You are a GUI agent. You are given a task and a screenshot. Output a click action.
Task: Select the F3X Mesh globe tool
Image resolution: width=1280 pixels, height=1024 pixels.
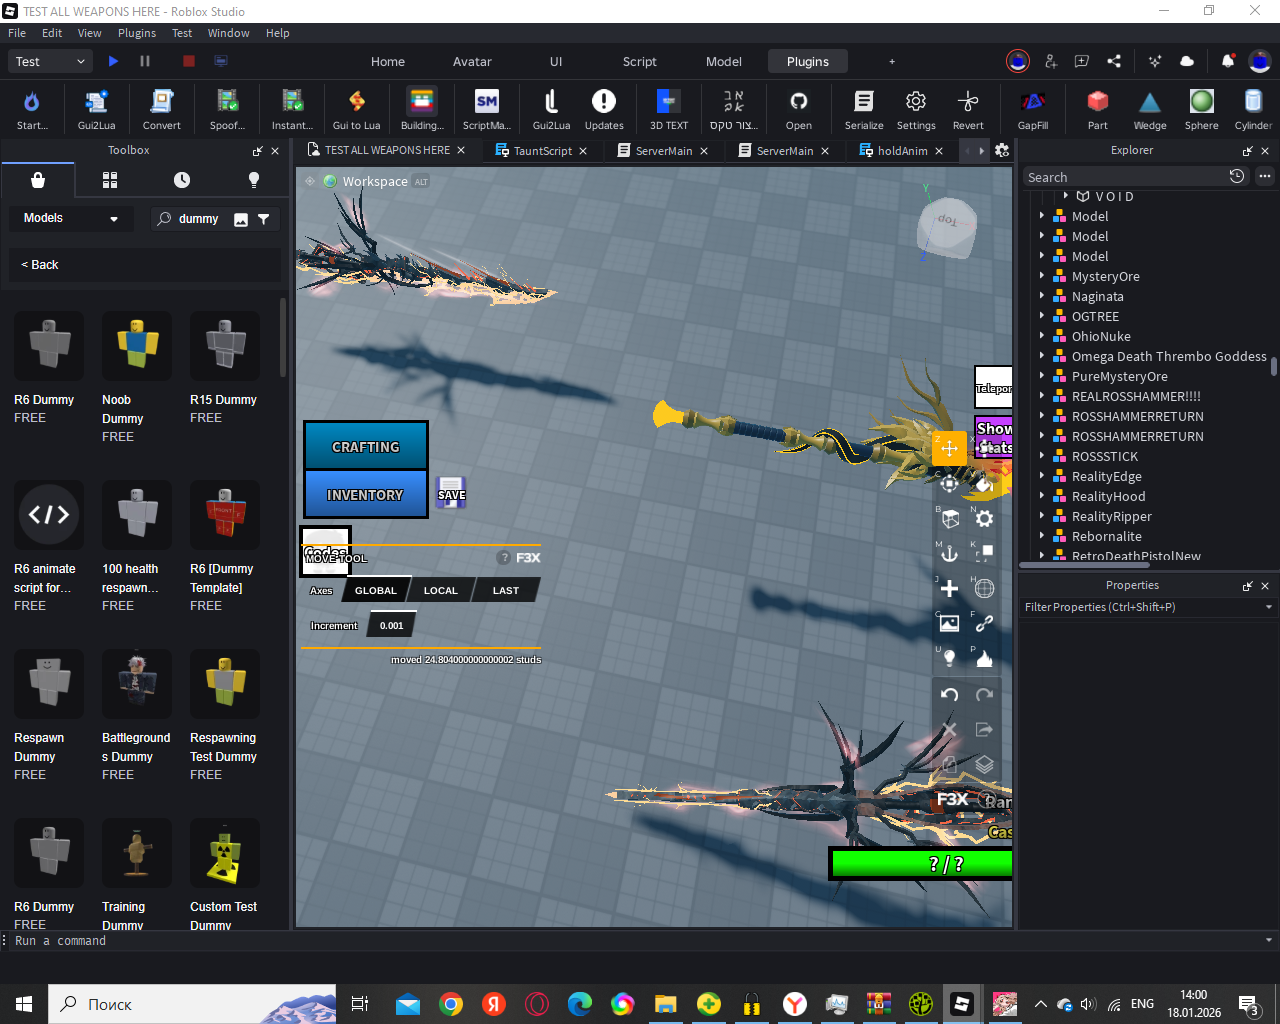coord(984,588)
